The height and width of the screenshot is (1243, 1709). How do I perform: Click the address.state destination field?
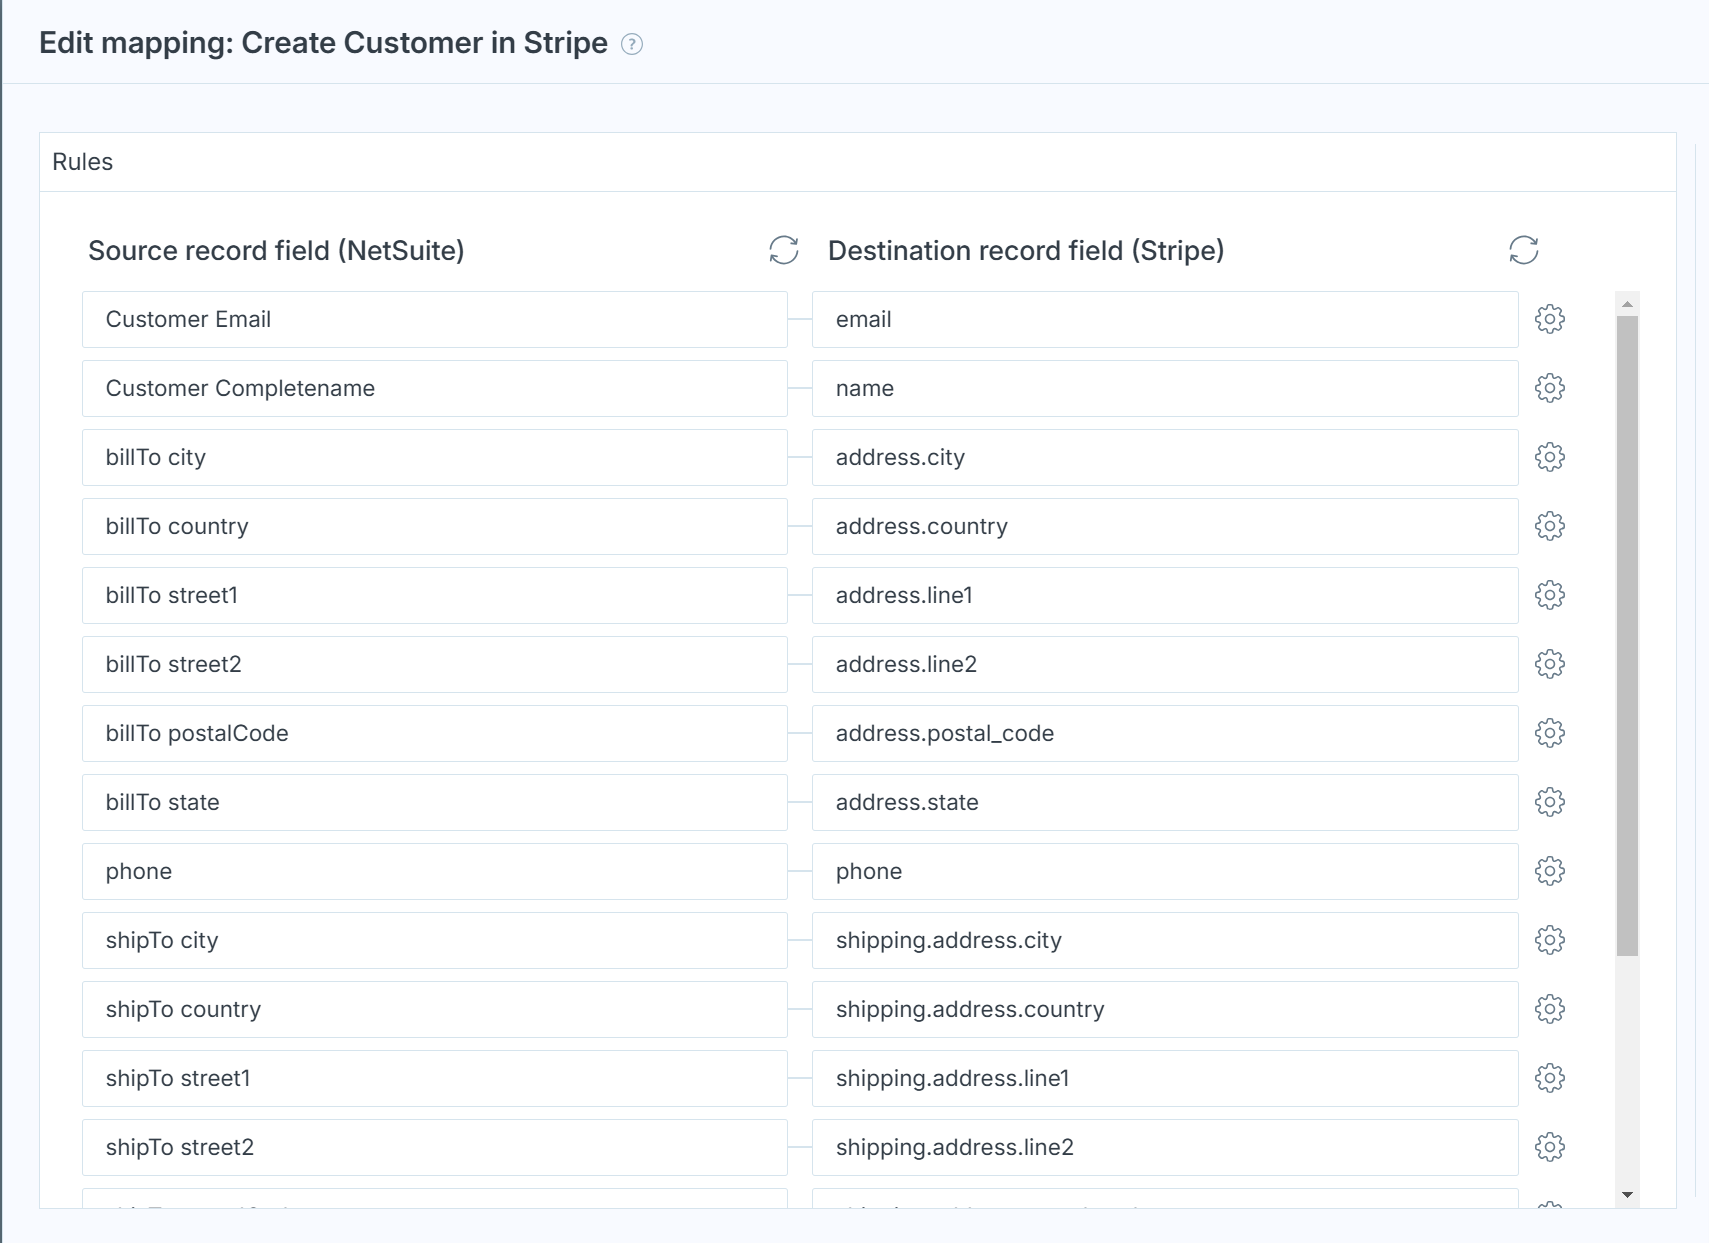[x=1164, y=803]
